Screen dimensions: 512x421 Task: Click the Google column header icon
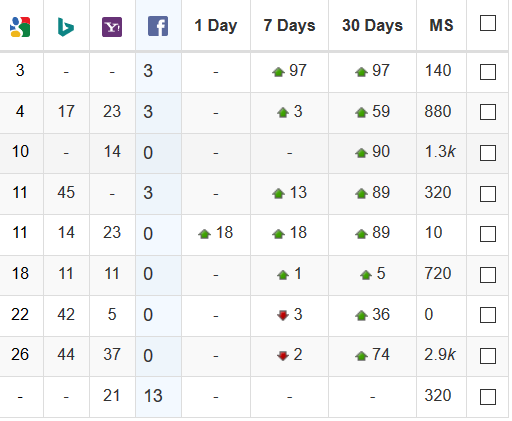pos(20,27)
